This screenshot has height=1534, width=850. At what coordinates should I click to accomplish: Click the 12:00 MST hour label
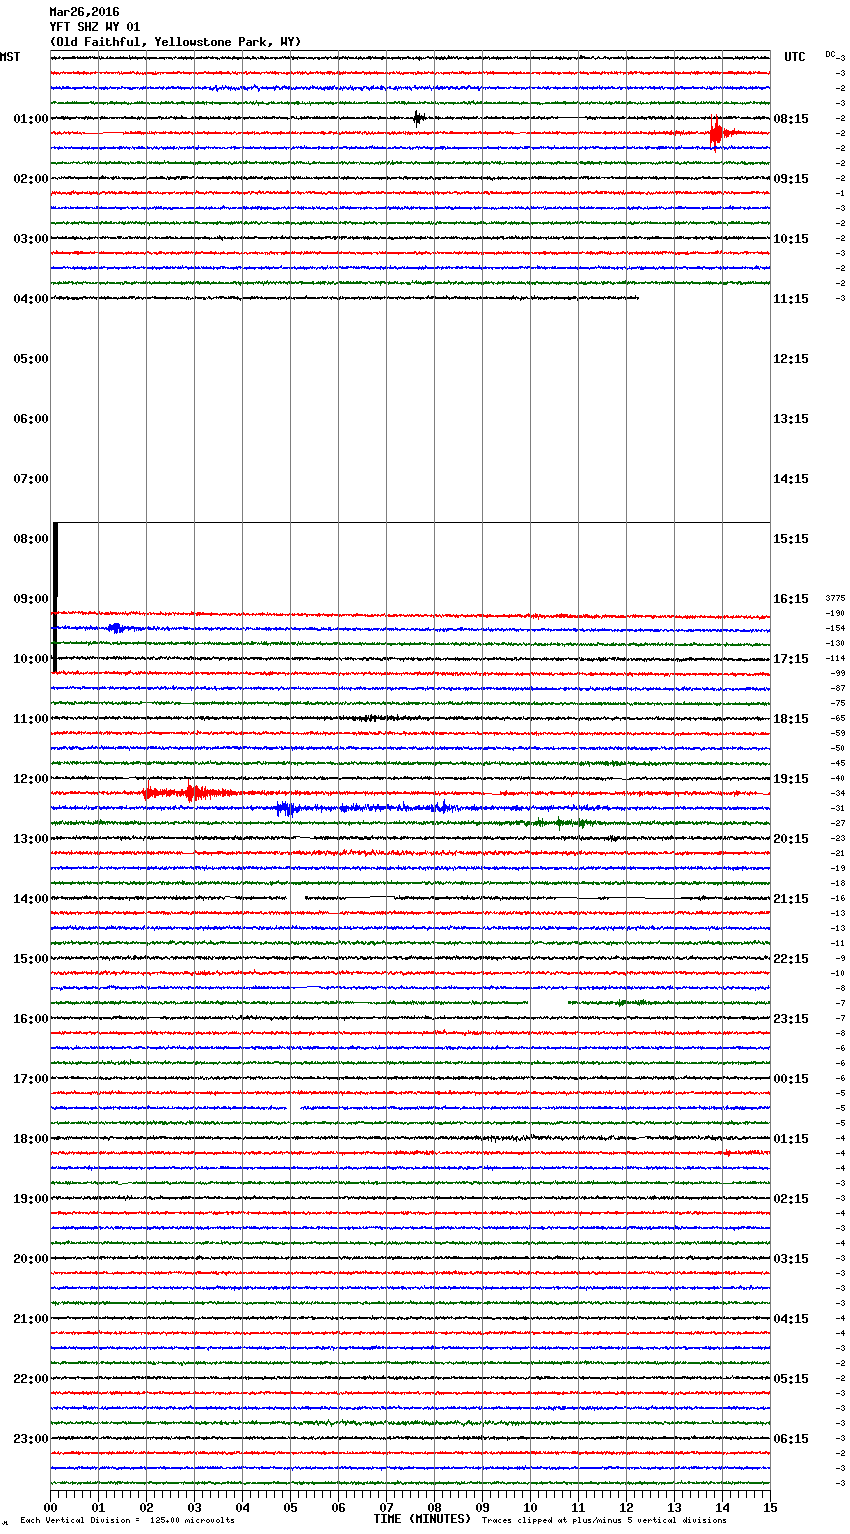click(x=31, y=779)
